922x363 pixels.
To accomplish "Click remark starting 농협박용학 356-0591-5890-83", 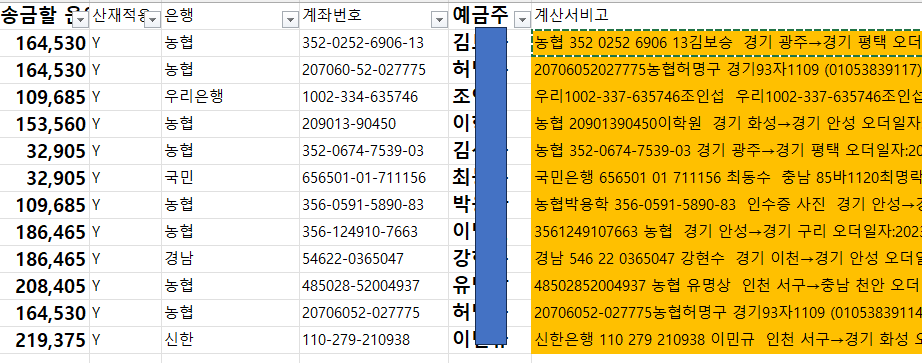I will pos(727,205).
